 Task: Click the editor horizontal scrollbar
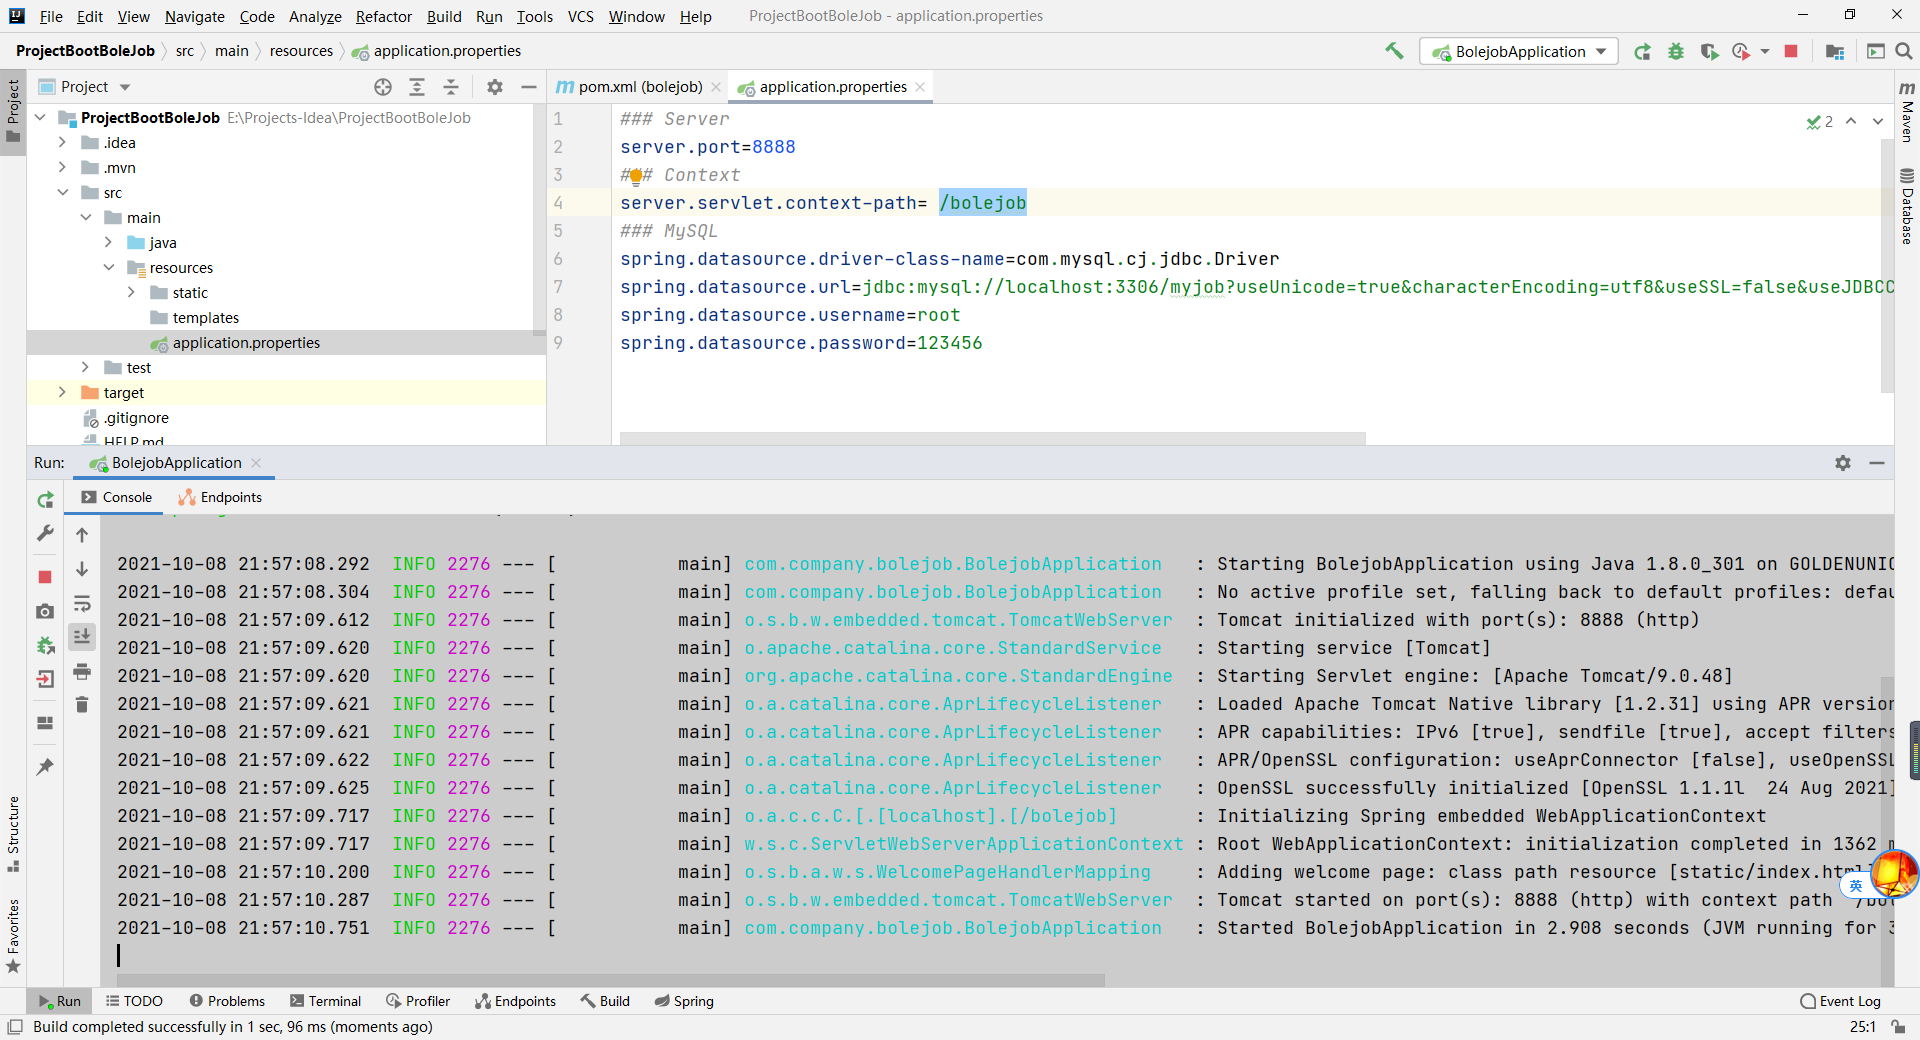(x=992, y=438)
